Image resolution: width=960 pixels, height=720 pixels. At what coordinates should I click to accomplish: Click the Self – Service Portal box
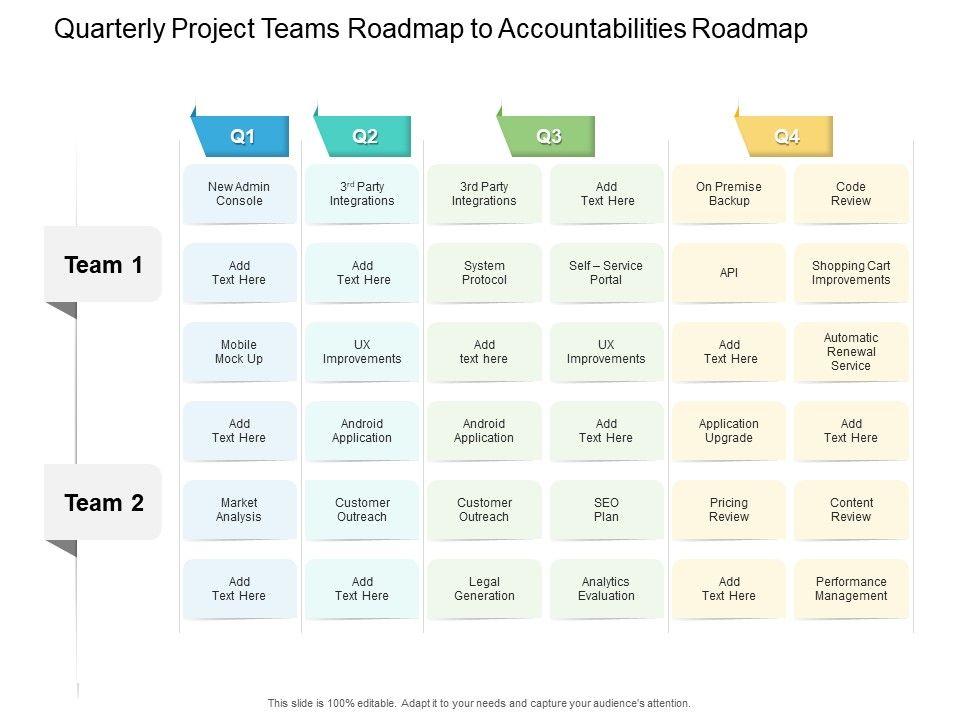point(606,273)
